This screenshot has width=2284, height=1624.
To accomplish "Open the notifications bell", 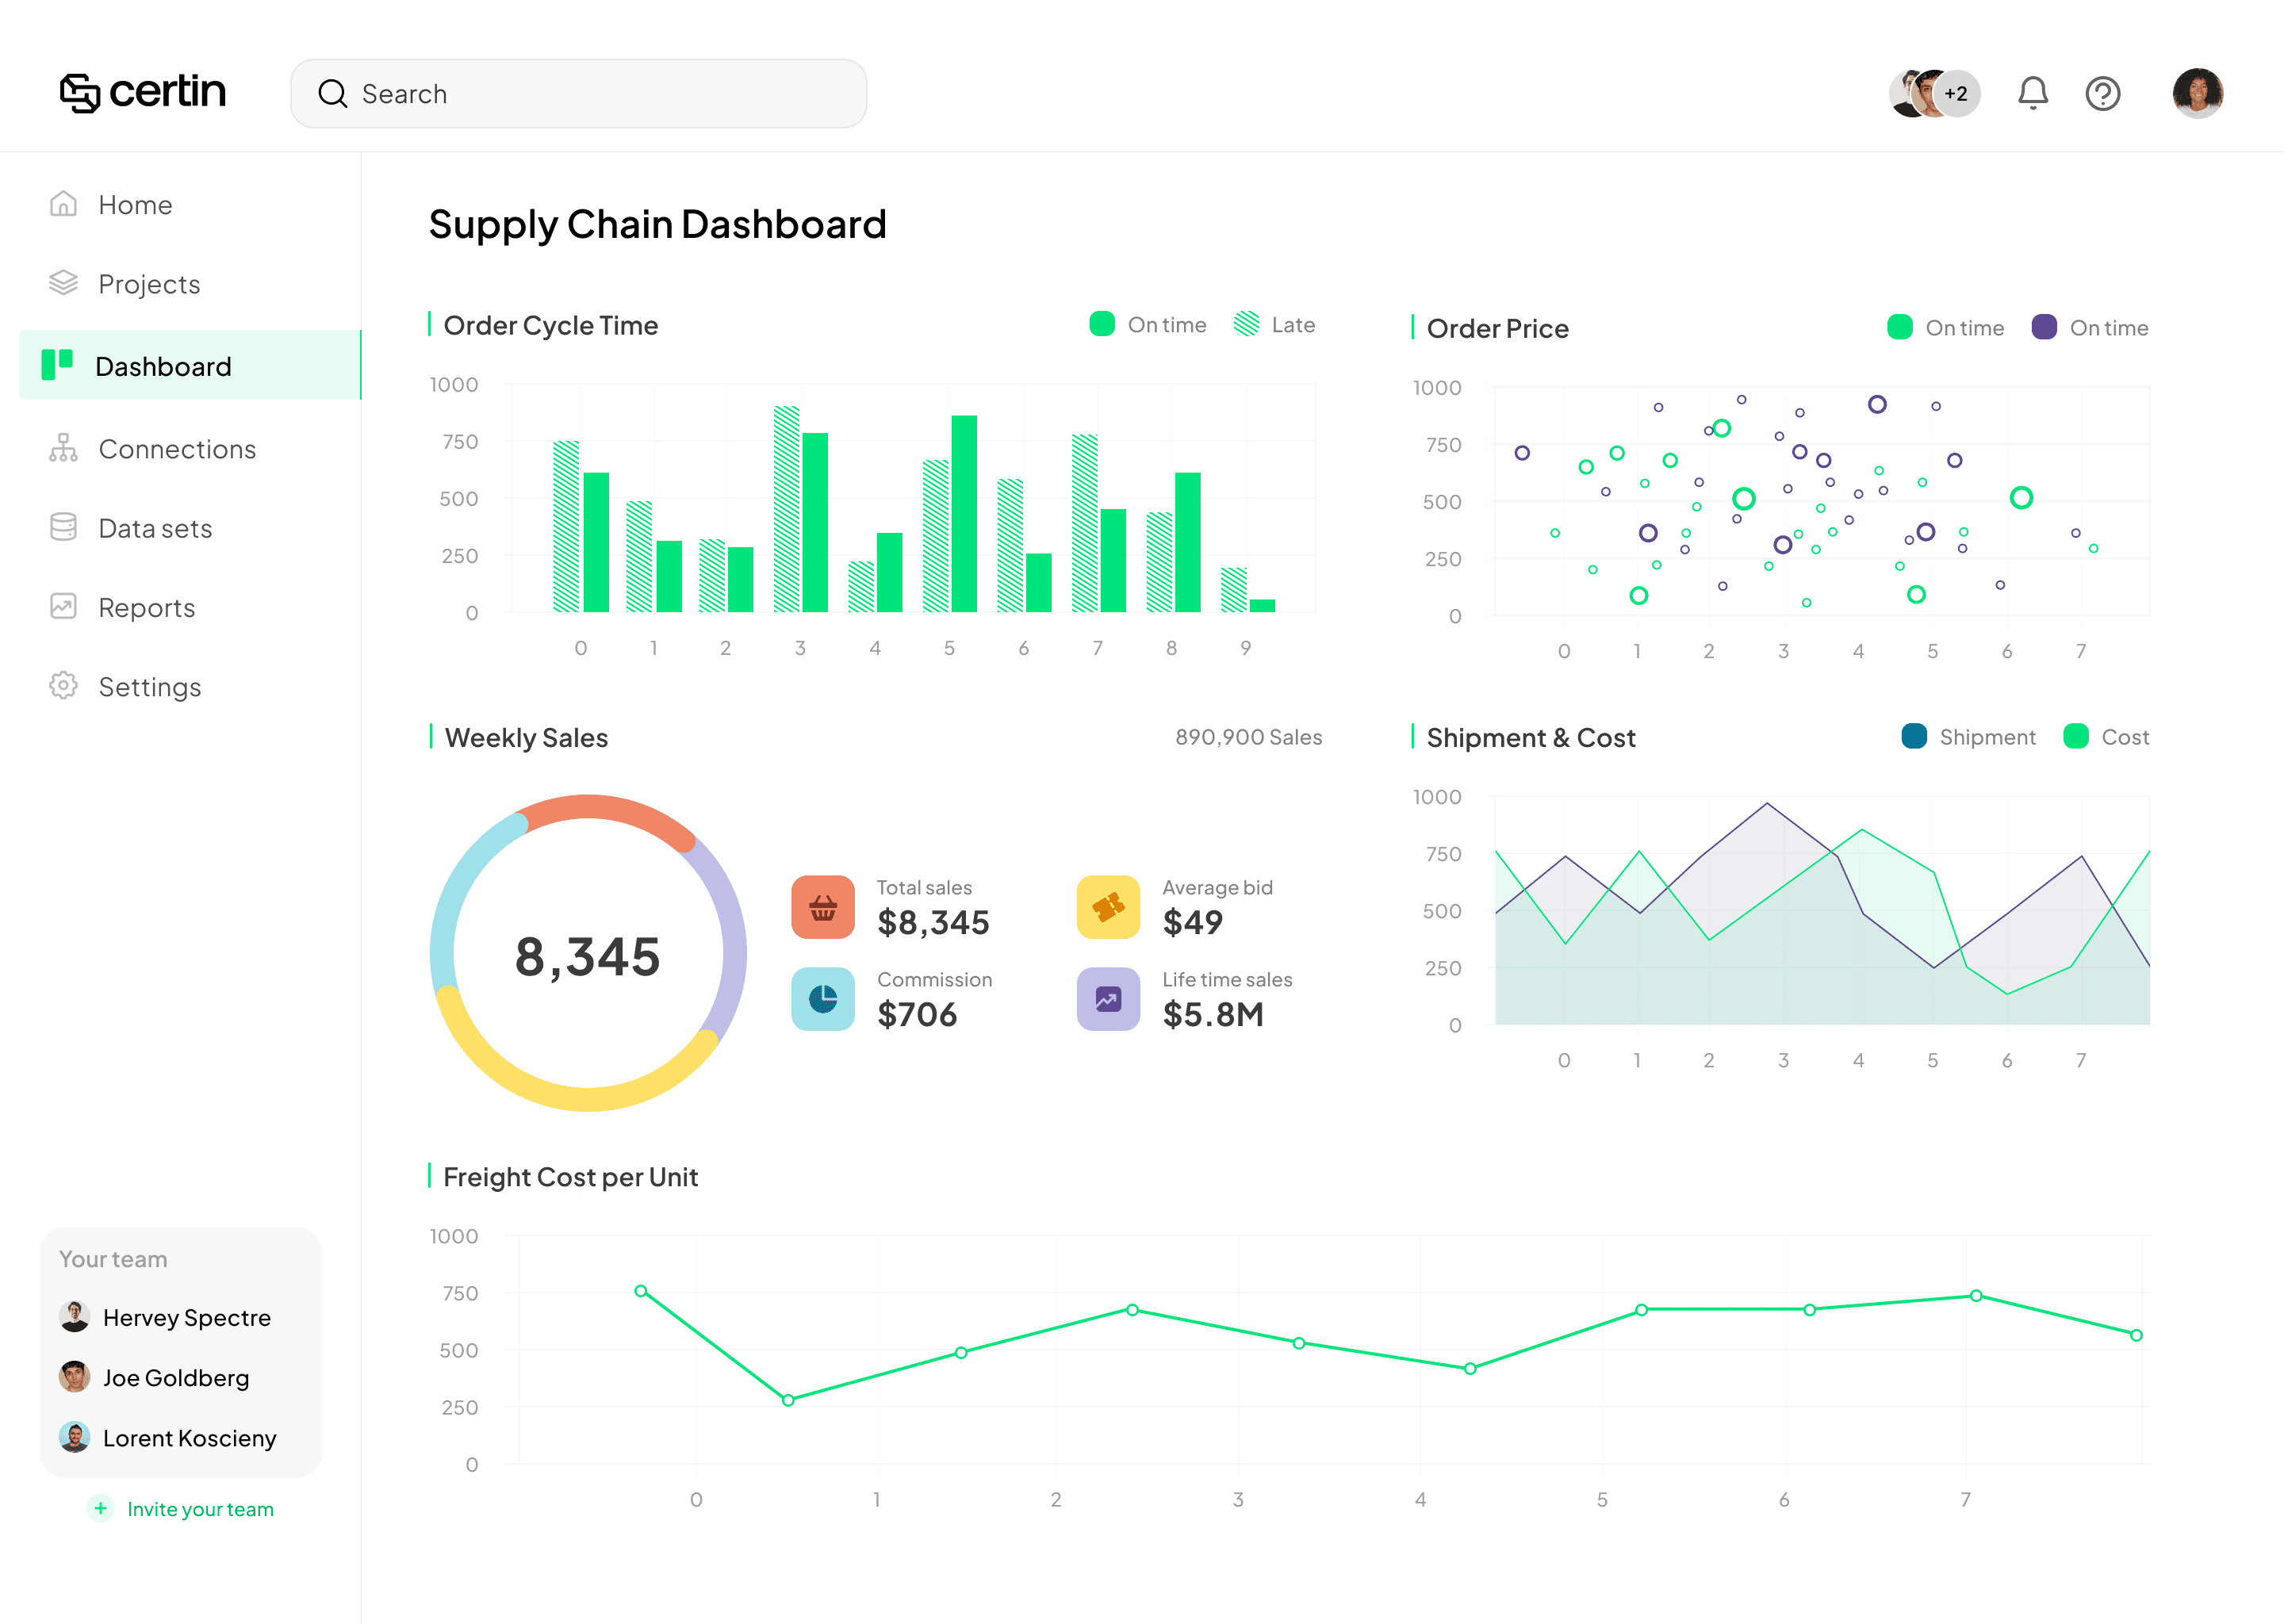I will point(2032,93).
